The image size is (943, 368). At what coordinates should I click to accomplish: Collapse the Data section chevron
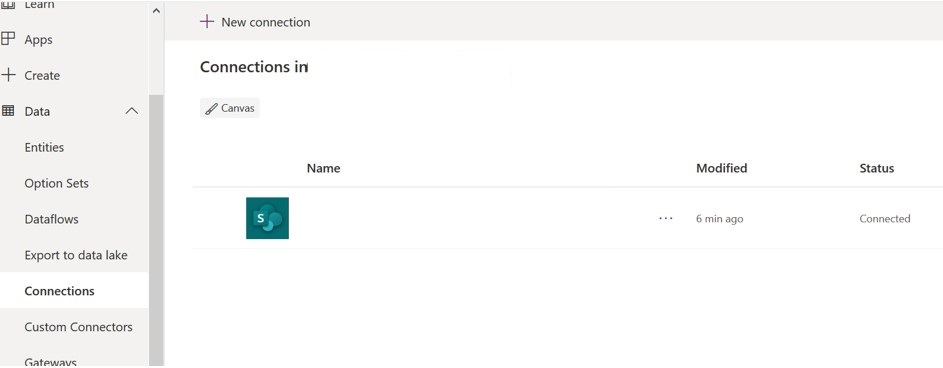pos(132,111)
